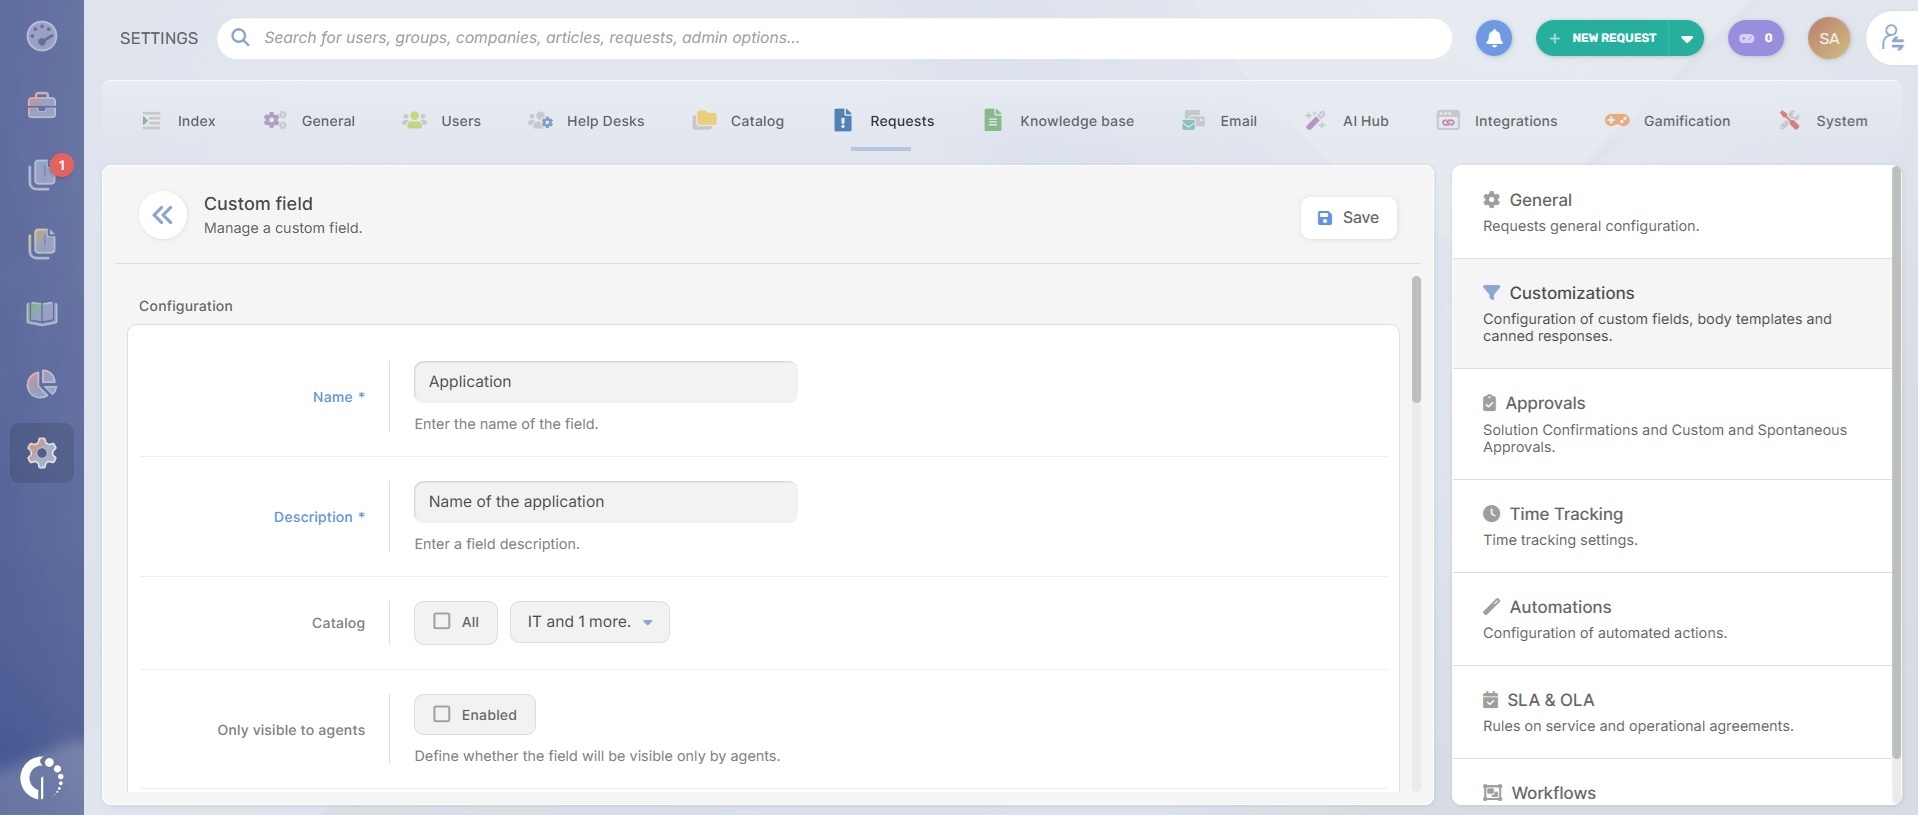Click the System tools icon

[x=1789, y=120]
